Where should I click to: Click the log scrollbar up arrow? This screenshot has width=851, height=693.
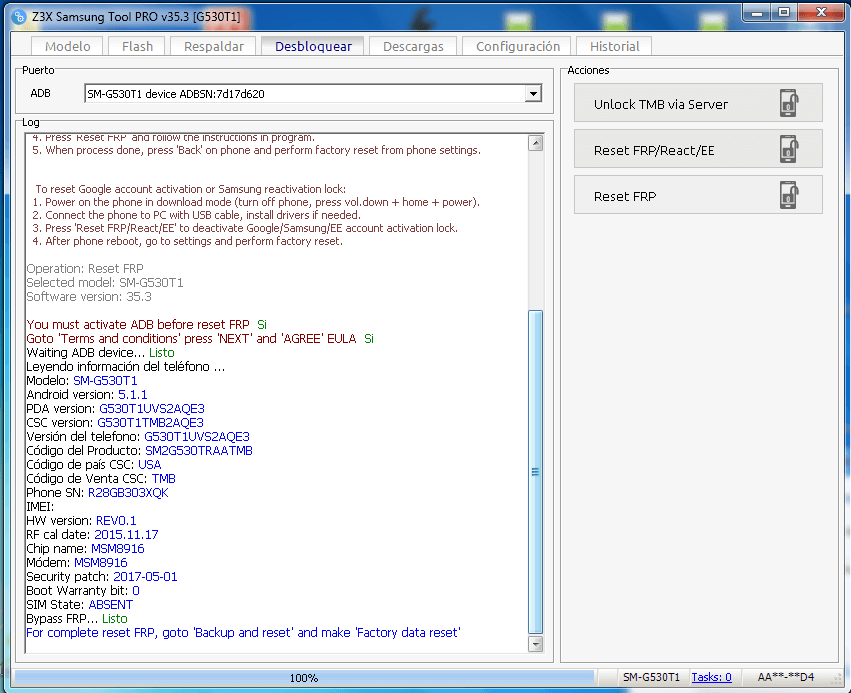point(536,143)
